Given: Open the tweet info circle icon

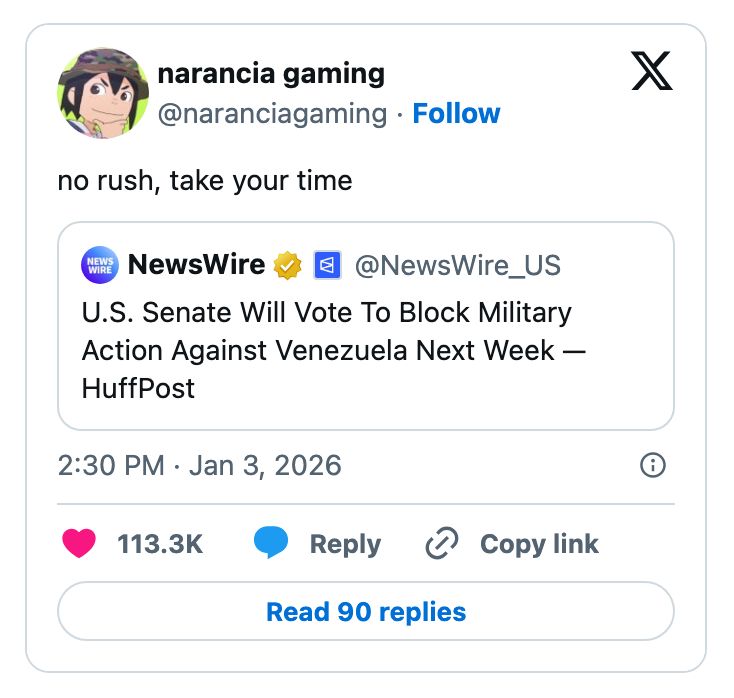Looking at the screenshot, I should click(x=652, y=465).
